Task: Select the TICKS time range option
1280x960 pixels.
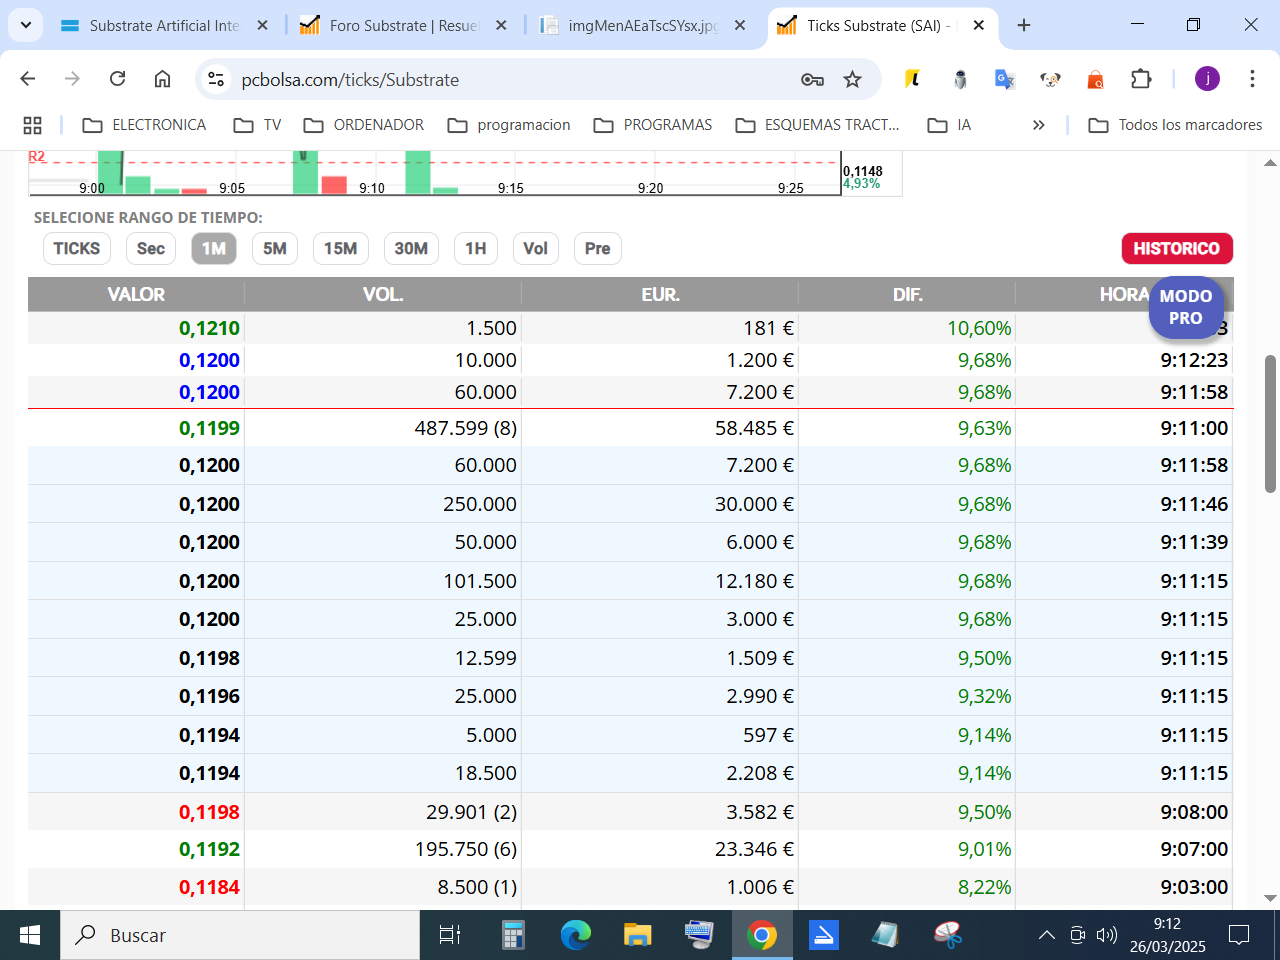Action: pyautogui.click(x=77, y=248)
